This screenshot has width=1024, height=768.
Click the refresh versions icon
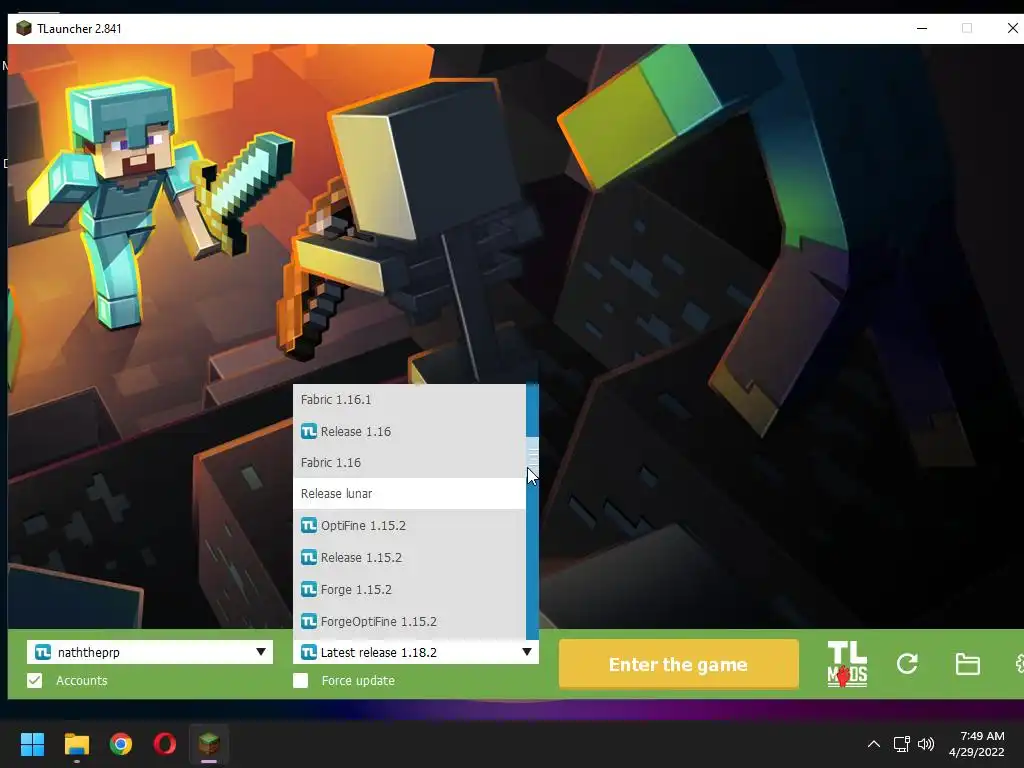click(907, 664)
